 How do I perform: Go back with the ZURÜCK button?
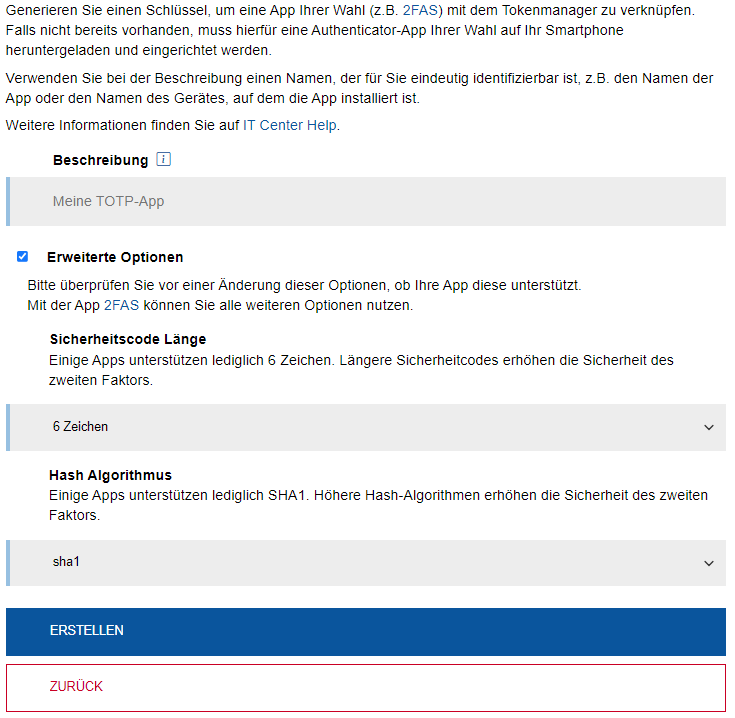click(x=366, y=687)
